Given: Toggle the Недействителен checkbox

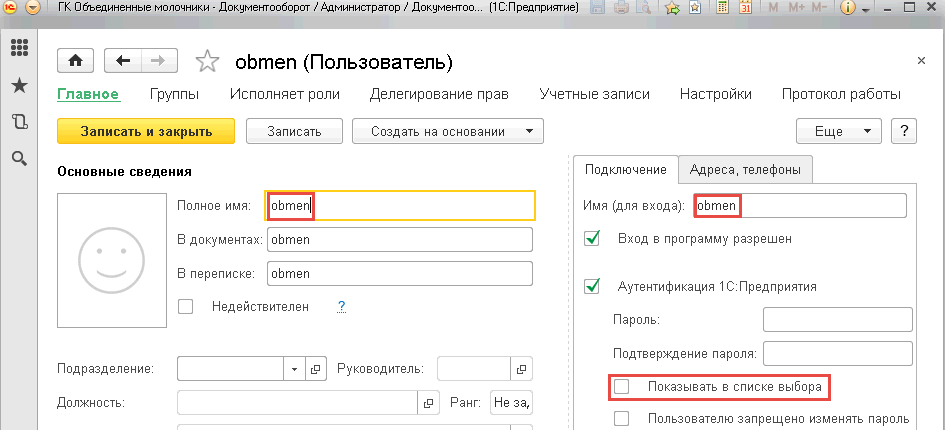Looking at the screenshot, I should coord(186,306).
